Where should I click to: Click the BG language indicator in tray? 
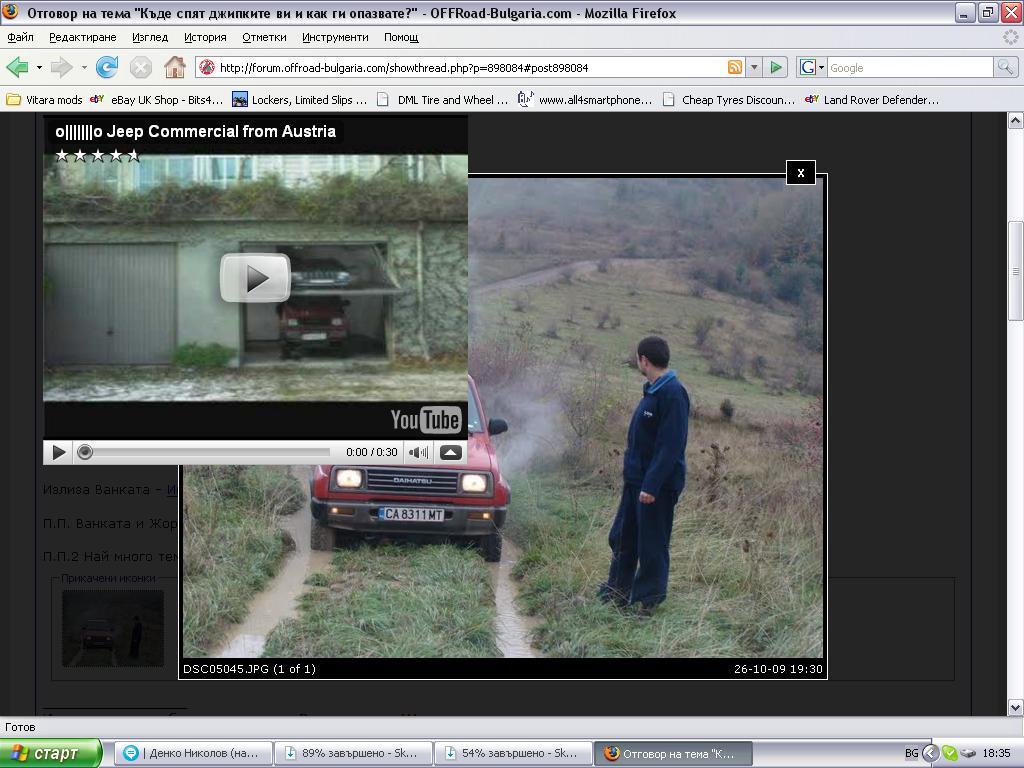[x=911, y=754]
